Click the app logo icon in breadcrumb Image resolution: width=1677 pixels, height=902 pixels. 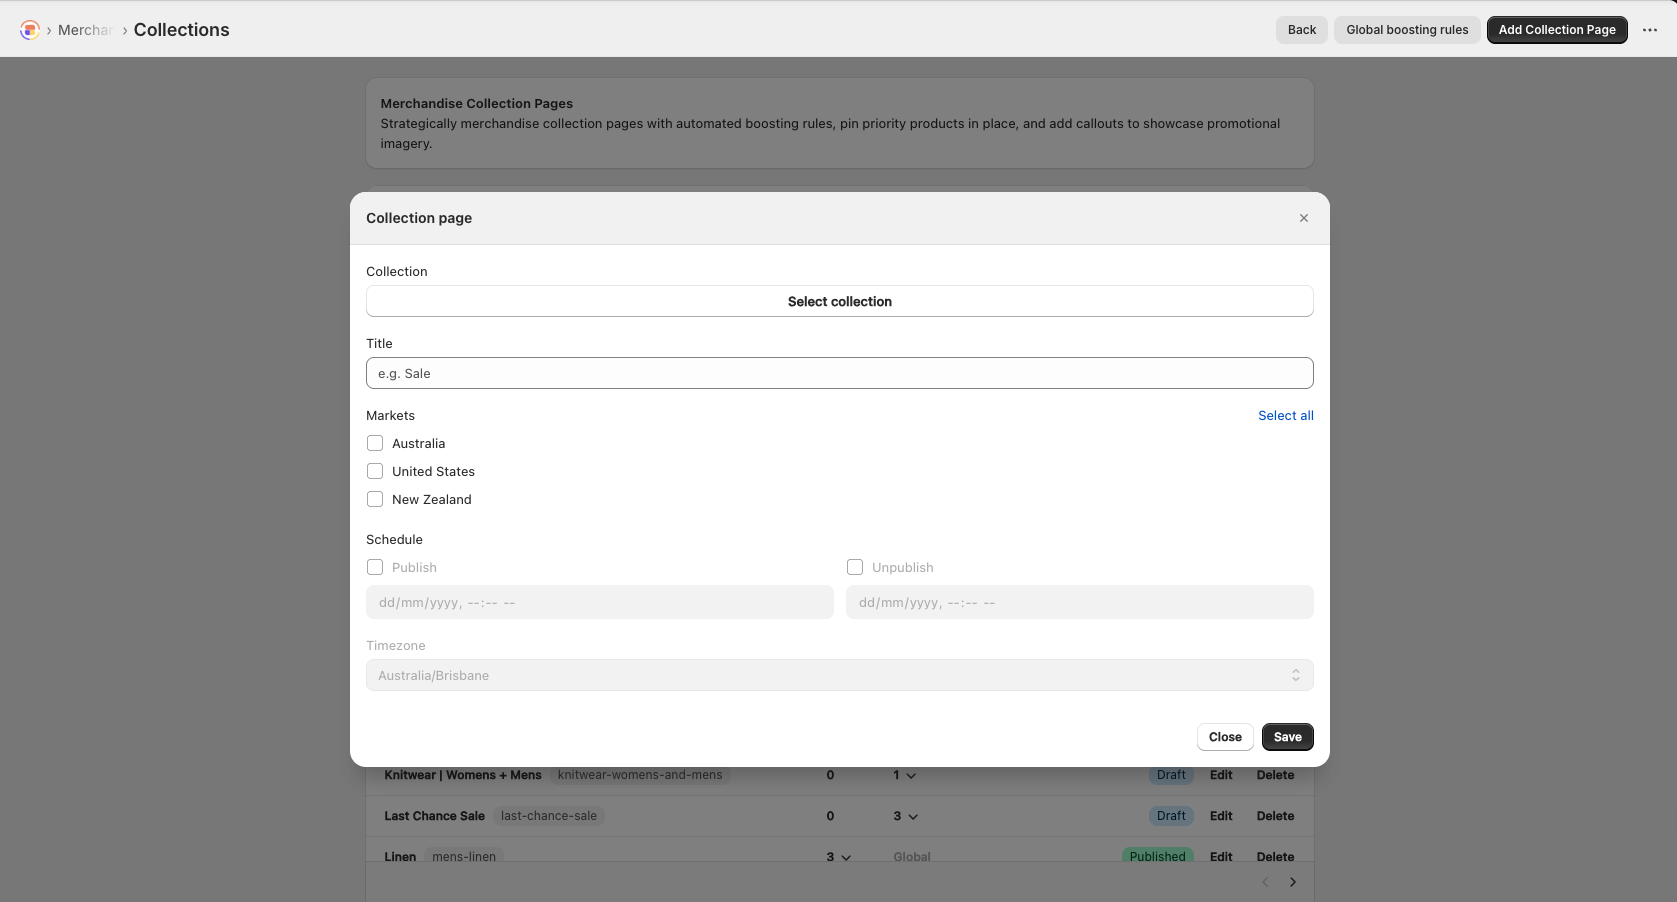click(30, 30)
